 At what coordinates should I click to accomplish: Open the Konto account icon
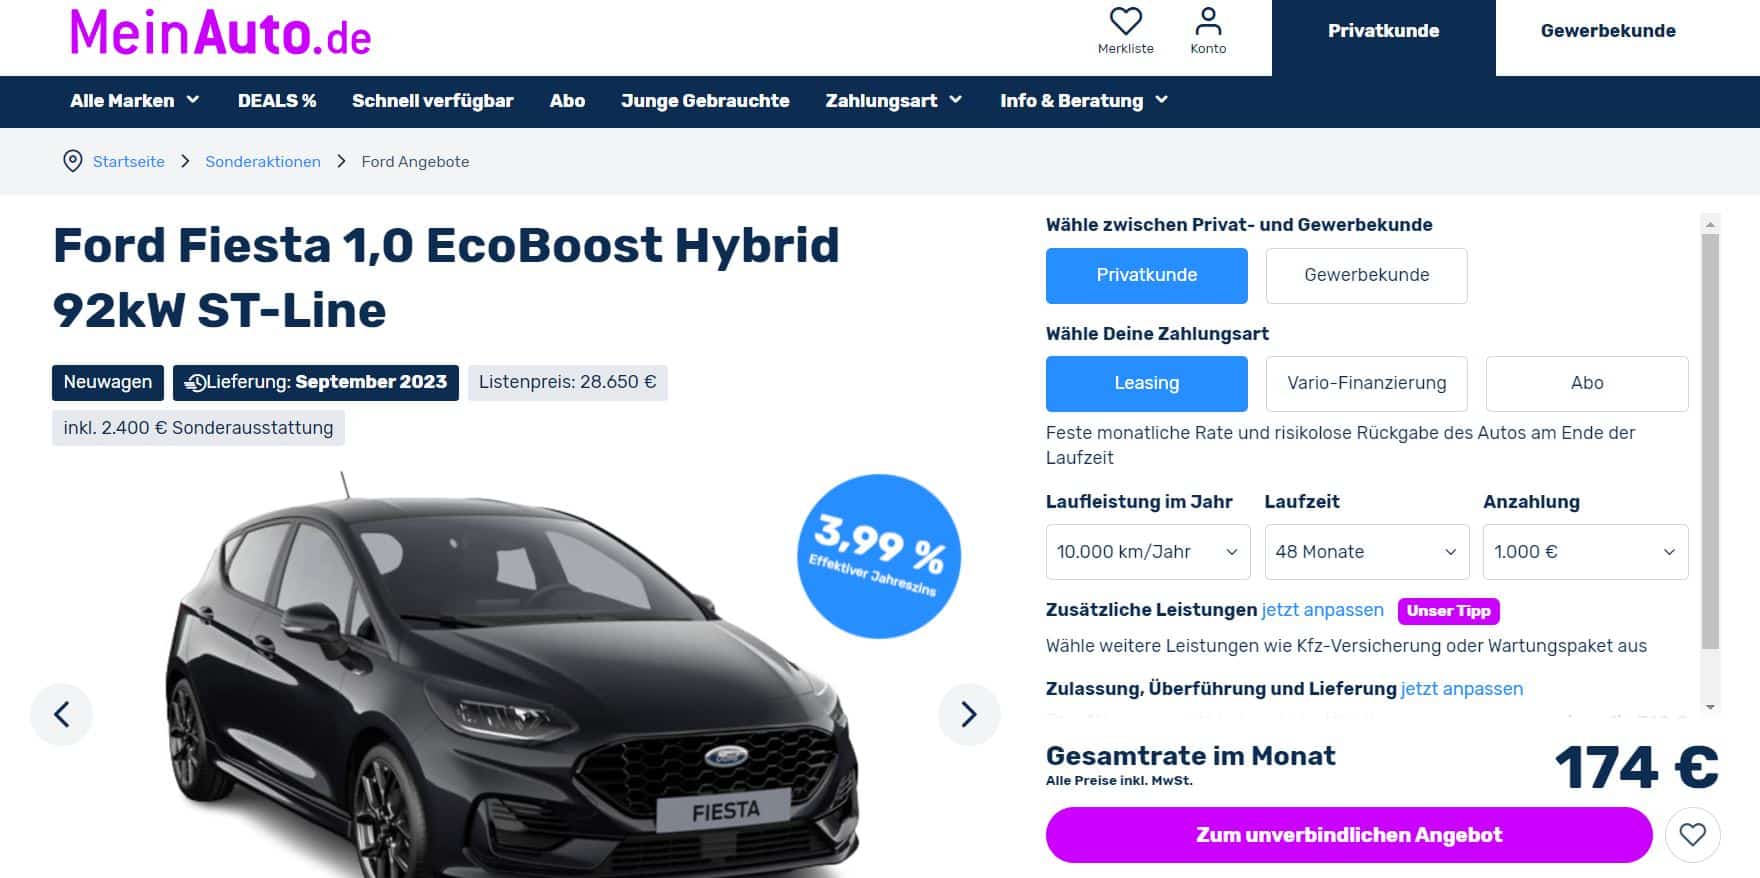(1208, 21)
